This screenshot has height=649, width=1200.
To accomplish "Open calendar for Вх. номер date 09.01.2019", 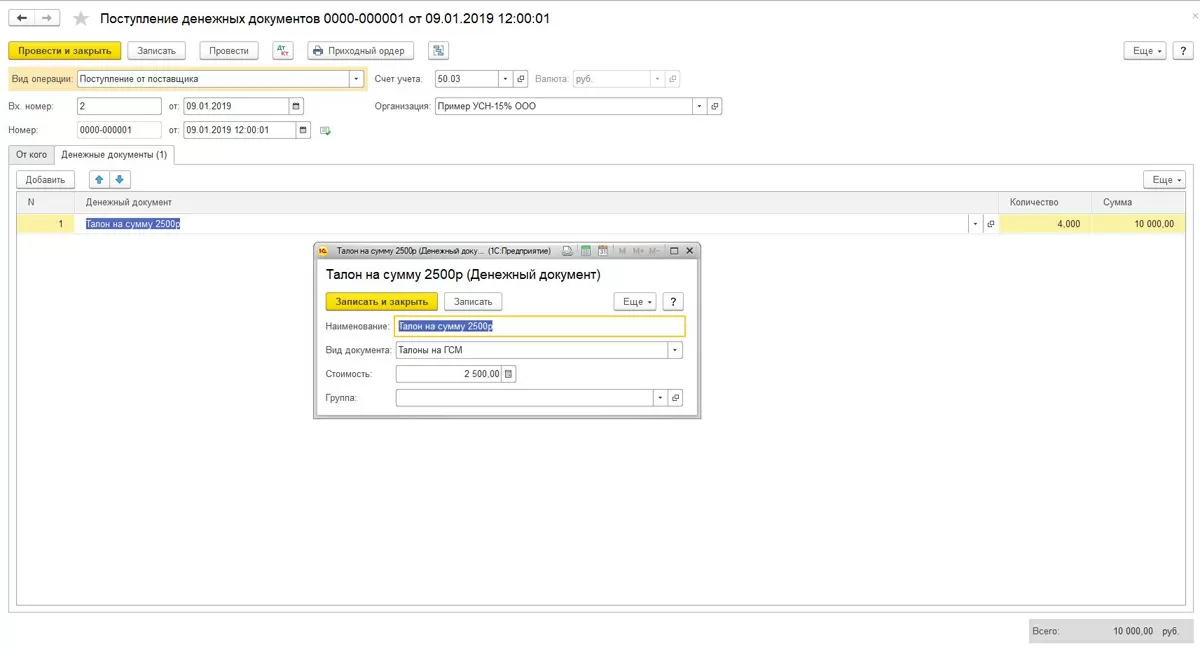I will [296, 106].
